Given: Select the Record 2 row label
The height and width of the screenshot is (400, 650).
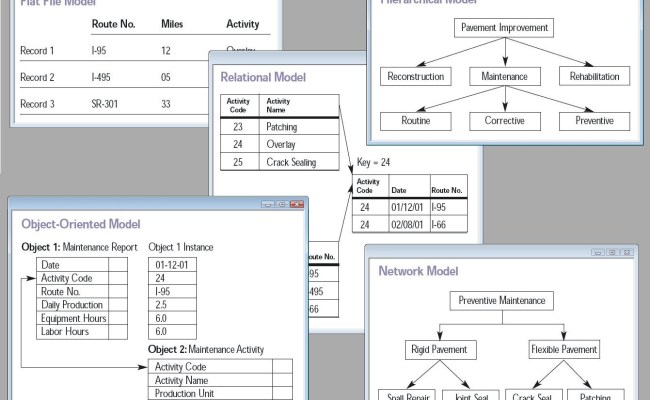Looking at the screenshot, I should point(37,78).
